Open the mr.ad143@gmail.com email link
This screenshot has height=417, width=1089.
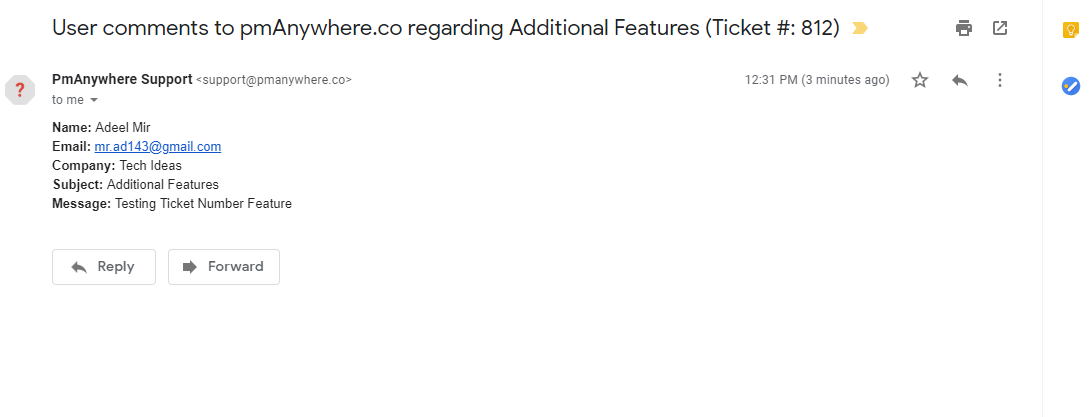pos(158,146)
